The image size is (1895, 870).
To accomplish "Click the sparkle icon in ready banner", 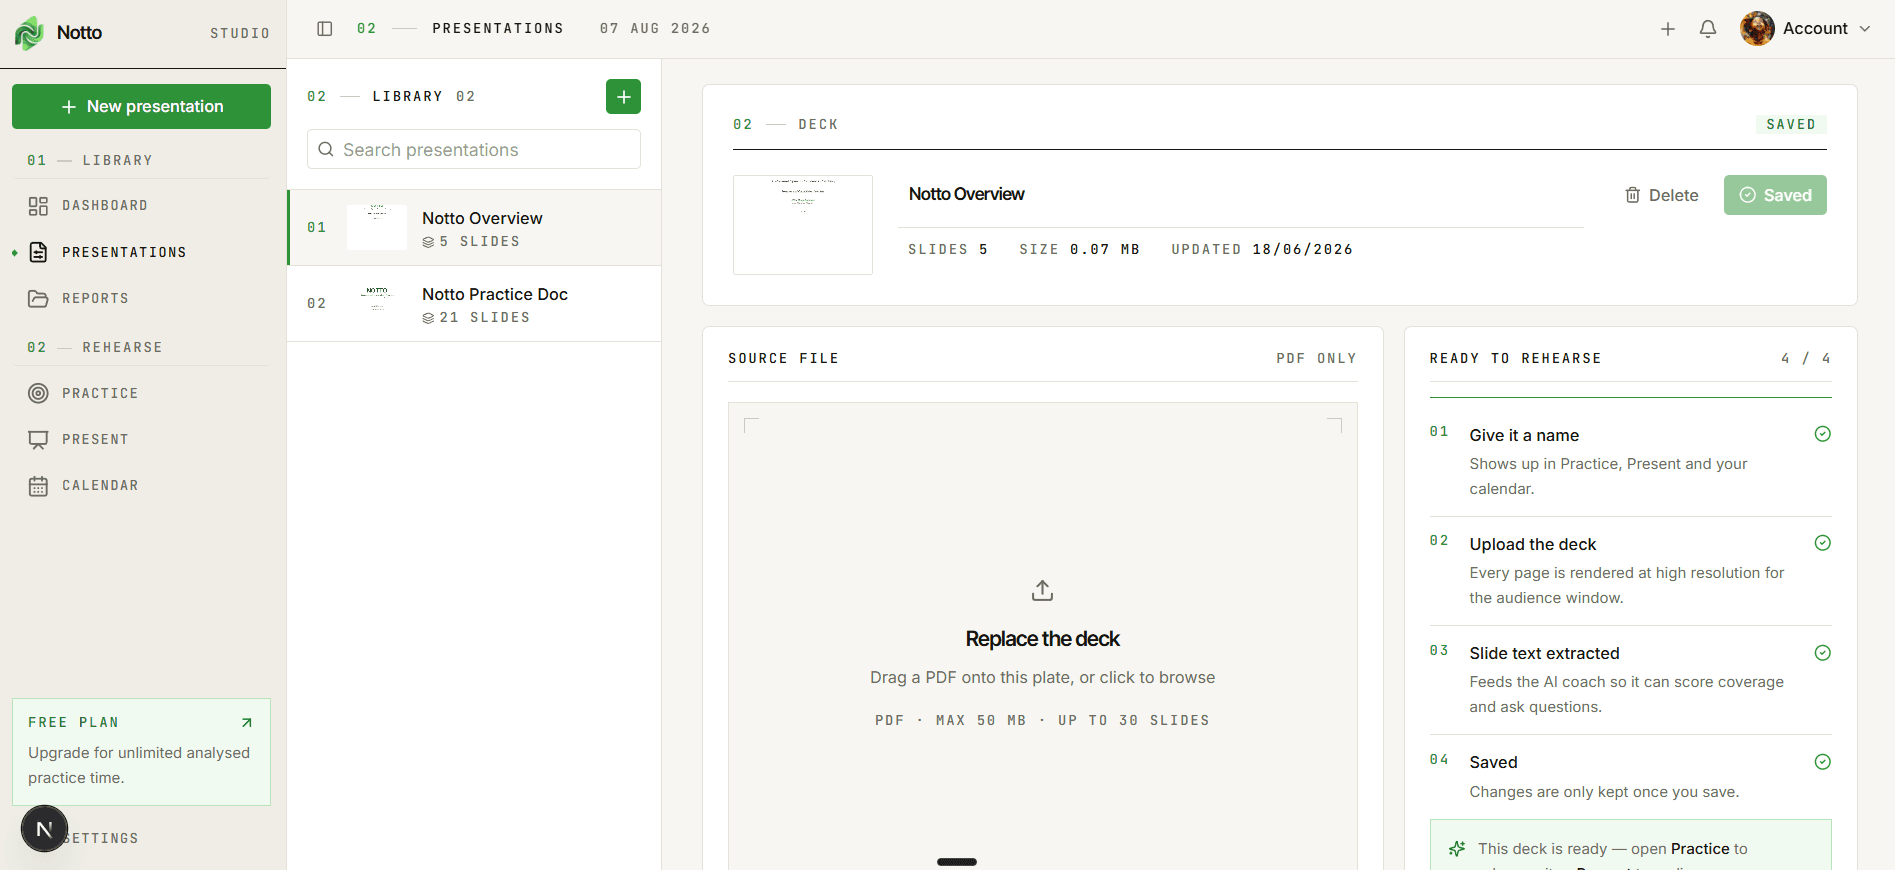I will (x=1457, y=849).
